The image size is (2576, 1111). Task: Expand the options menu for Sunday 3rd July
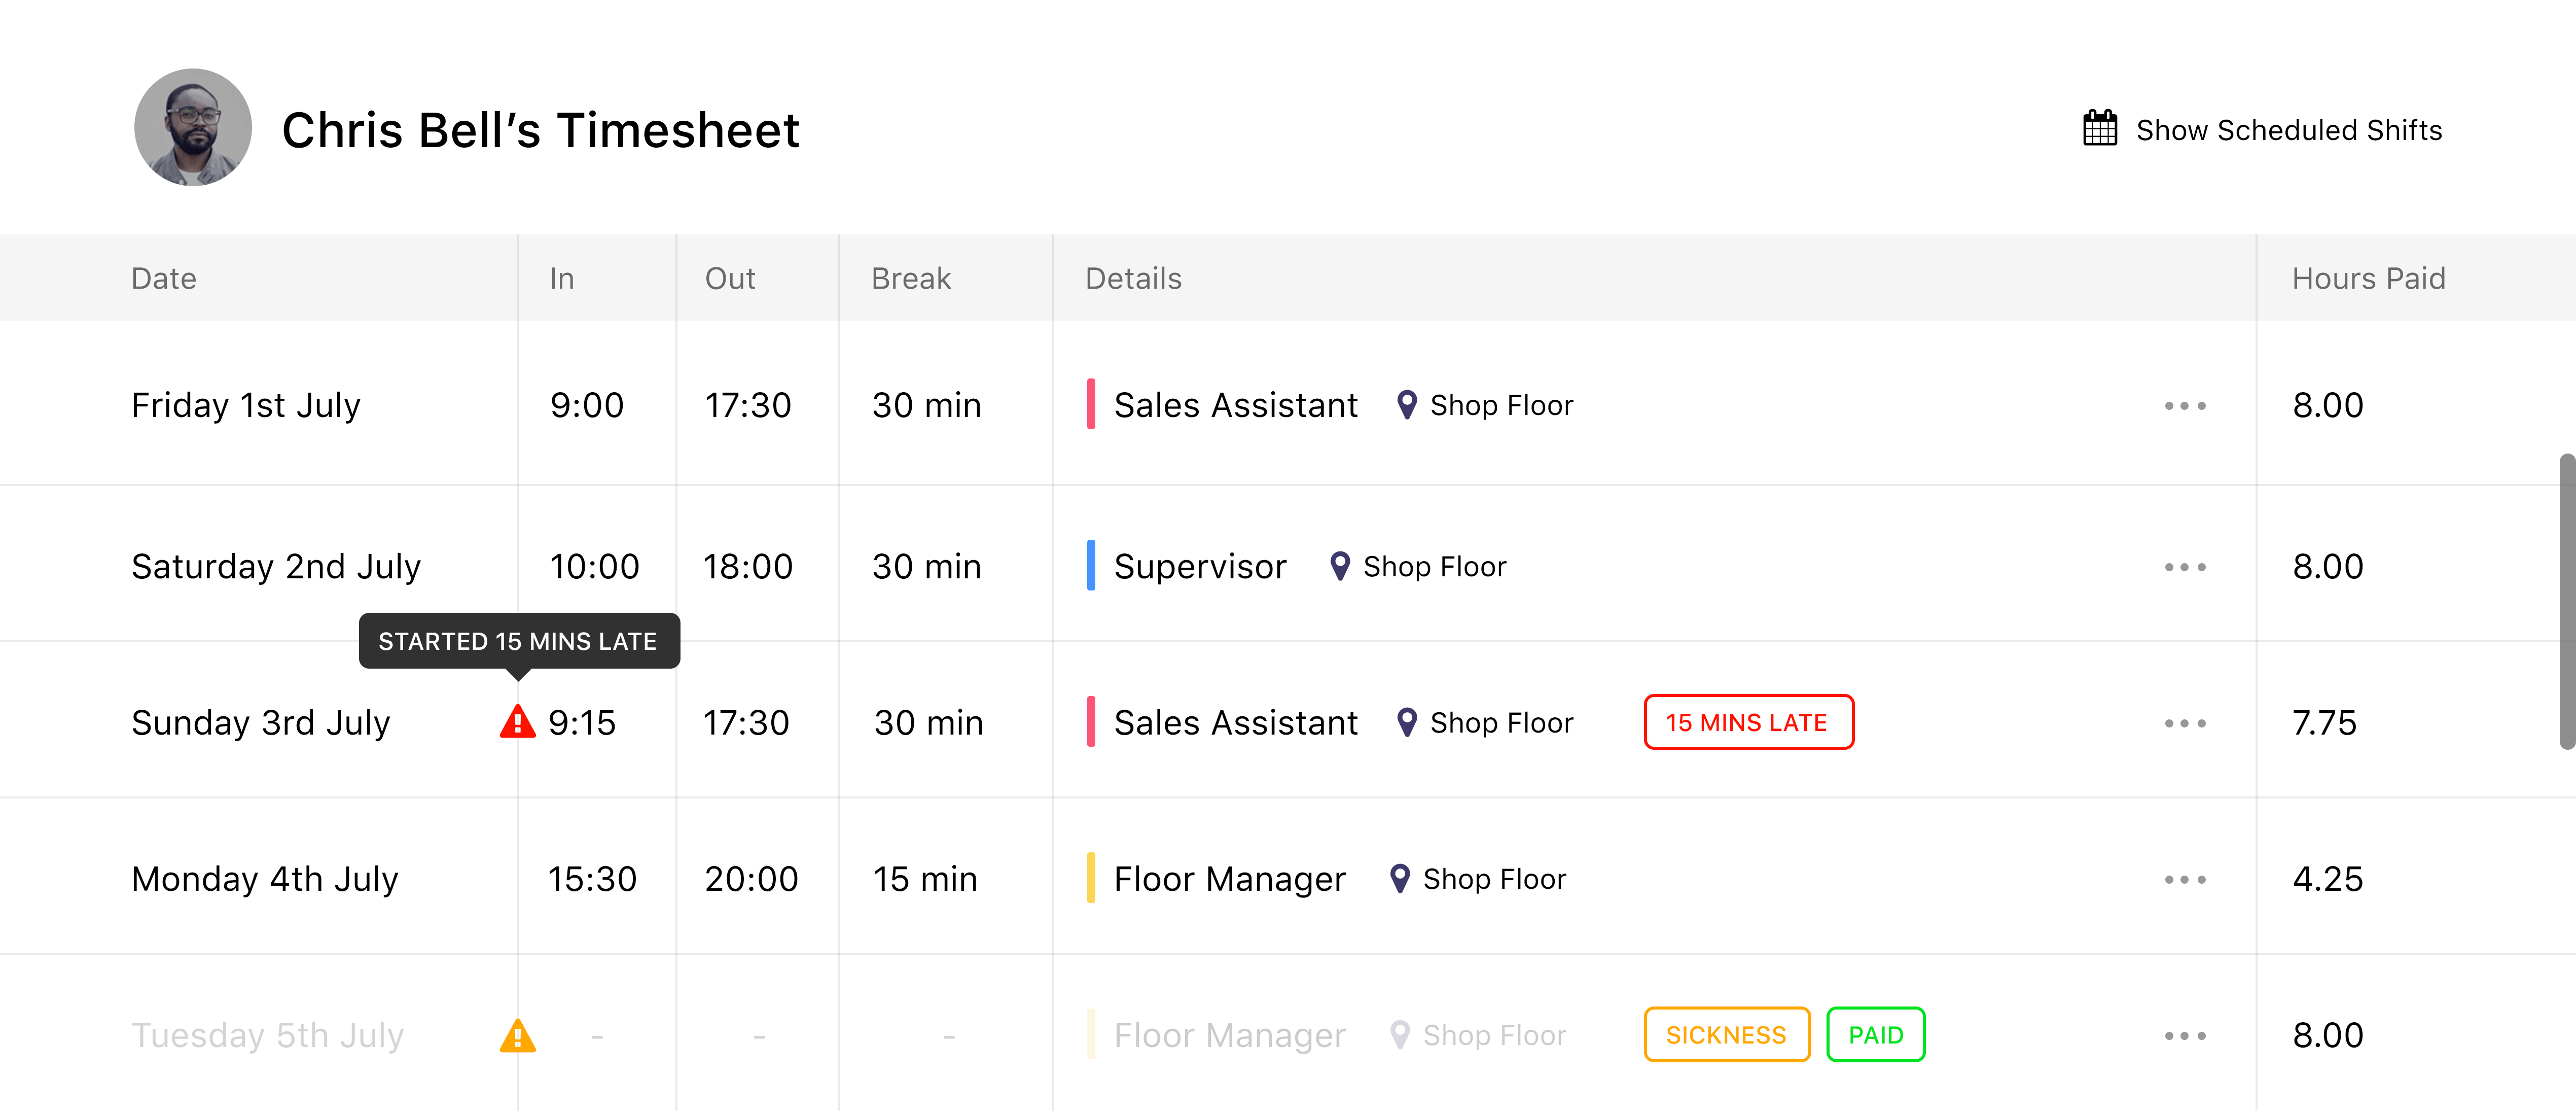[x=2184, y=723]
